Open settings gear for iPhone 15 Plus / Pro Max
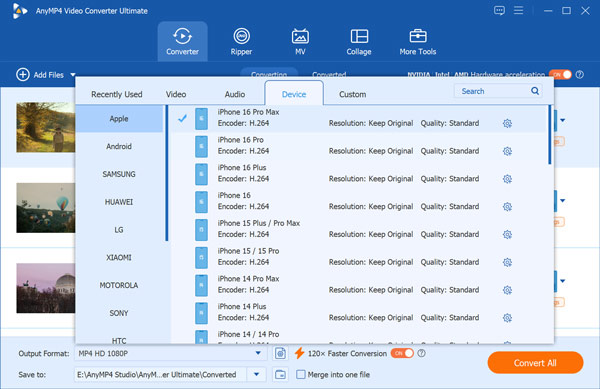Image resolution: width=600 pixels, height=389 pixels. [x=507, y=234]
